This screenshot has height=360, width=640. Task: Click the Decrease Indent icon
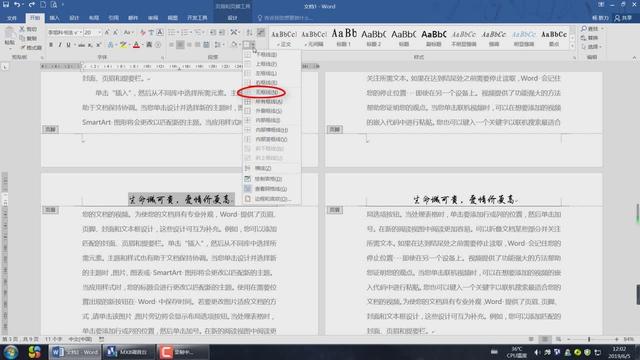click(213, 32)
